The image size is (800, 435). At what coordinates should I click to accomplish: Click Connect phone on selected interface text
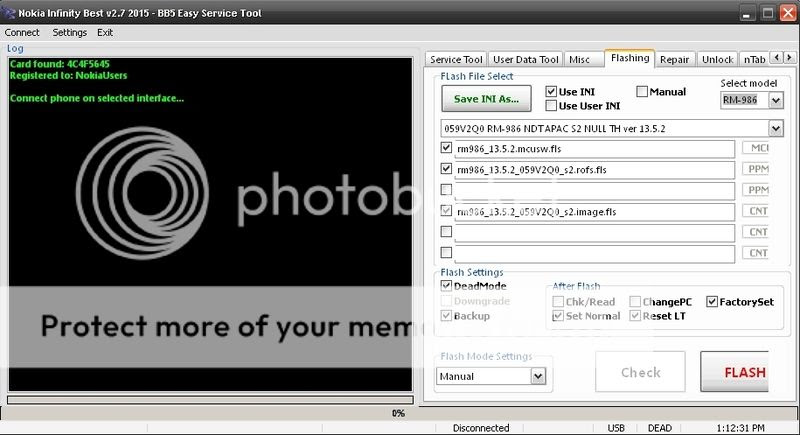pyautogui.click(x=97, y=98)
